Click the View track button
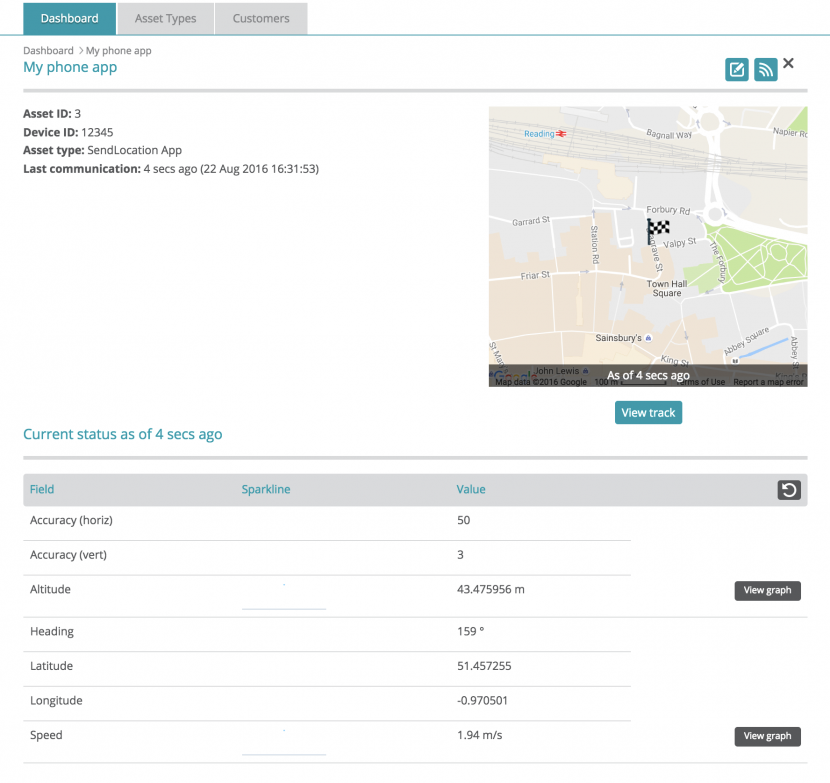The width and height of the screenshot is (830, 783). 648,413
